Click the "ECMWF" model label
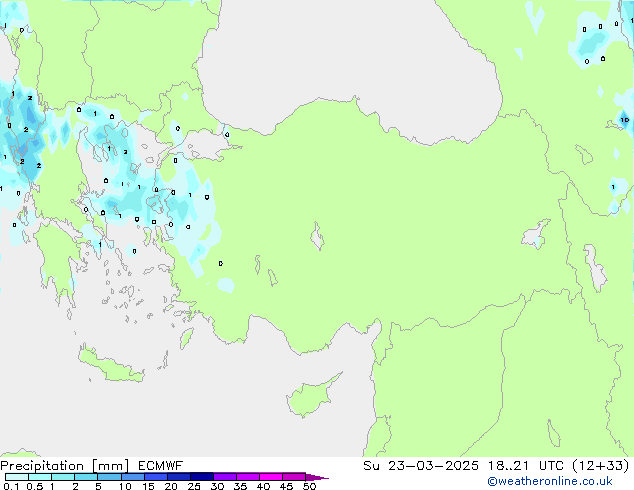 coord(160,466)
